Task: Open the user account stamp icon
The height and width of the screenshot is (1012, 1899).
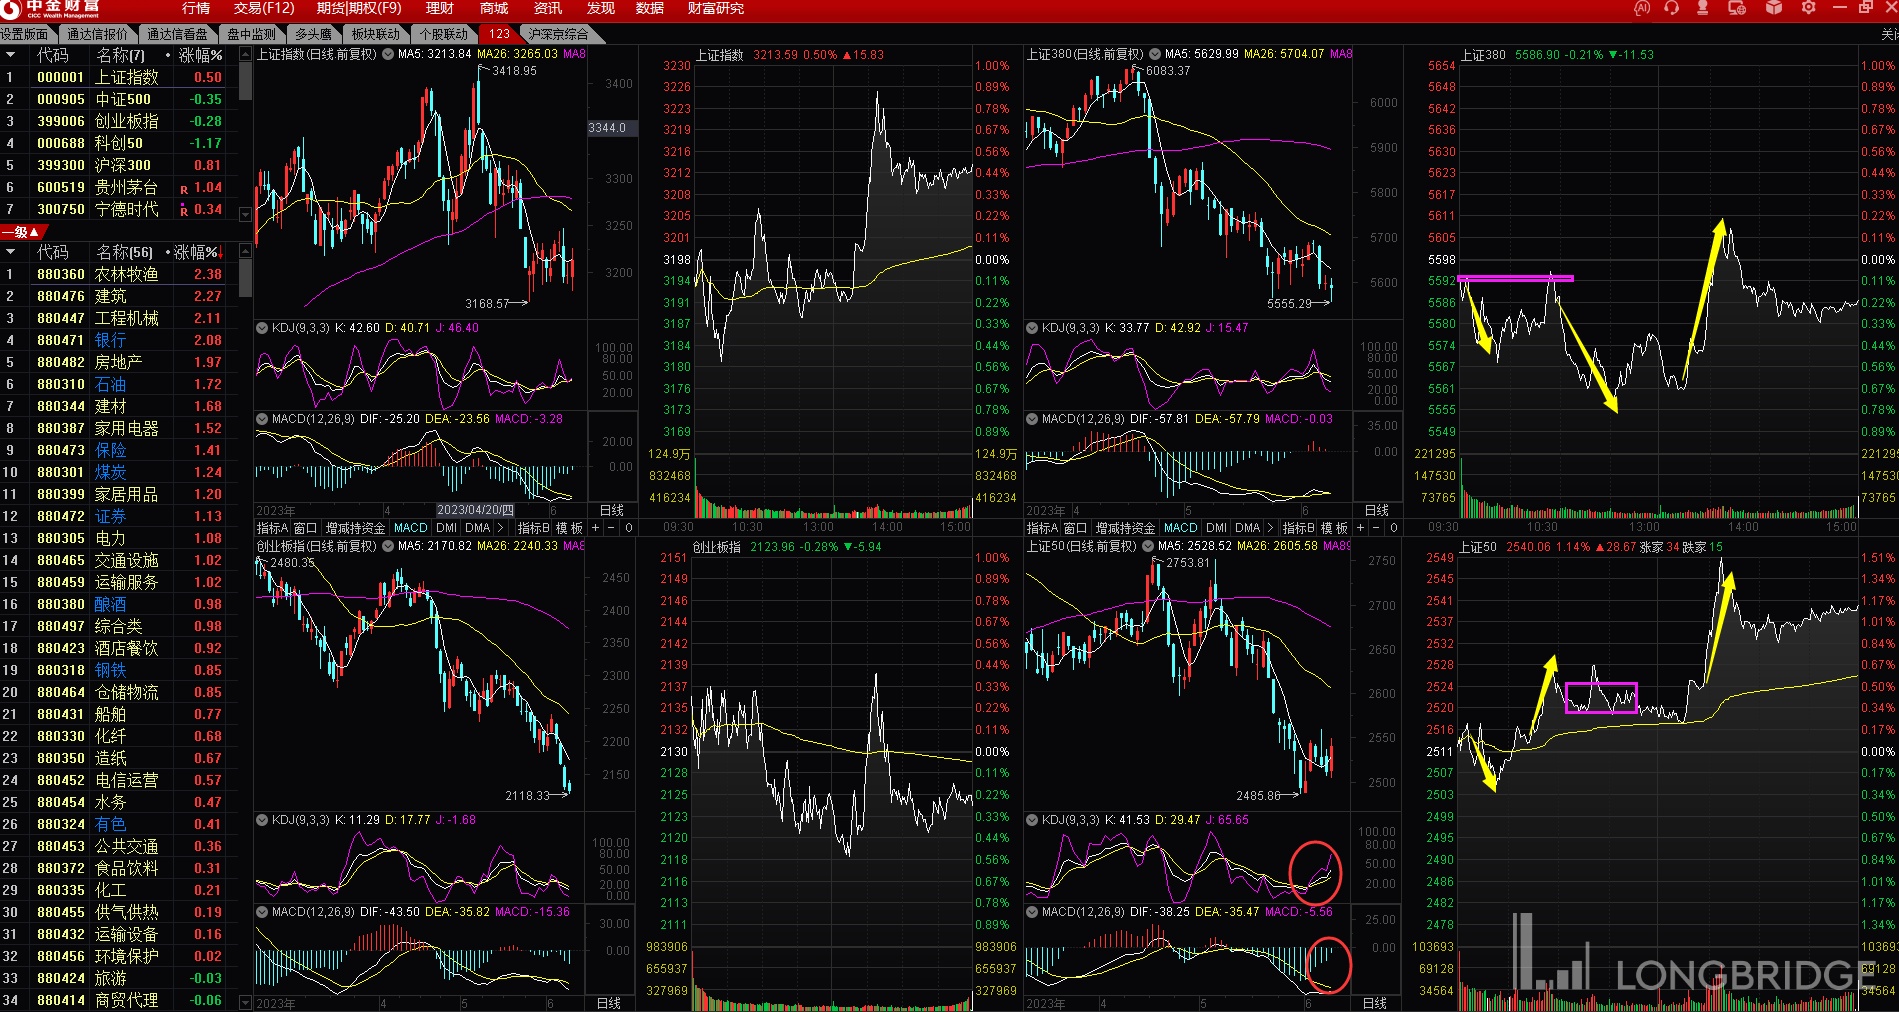Action: (1702, 8)
